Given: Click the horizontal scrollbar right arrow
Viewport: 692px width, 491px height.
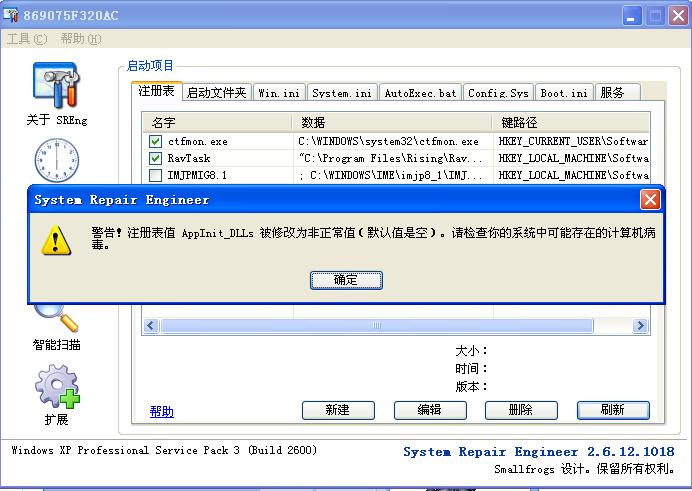Looking at the screenshot, I should tap(640, 326).
